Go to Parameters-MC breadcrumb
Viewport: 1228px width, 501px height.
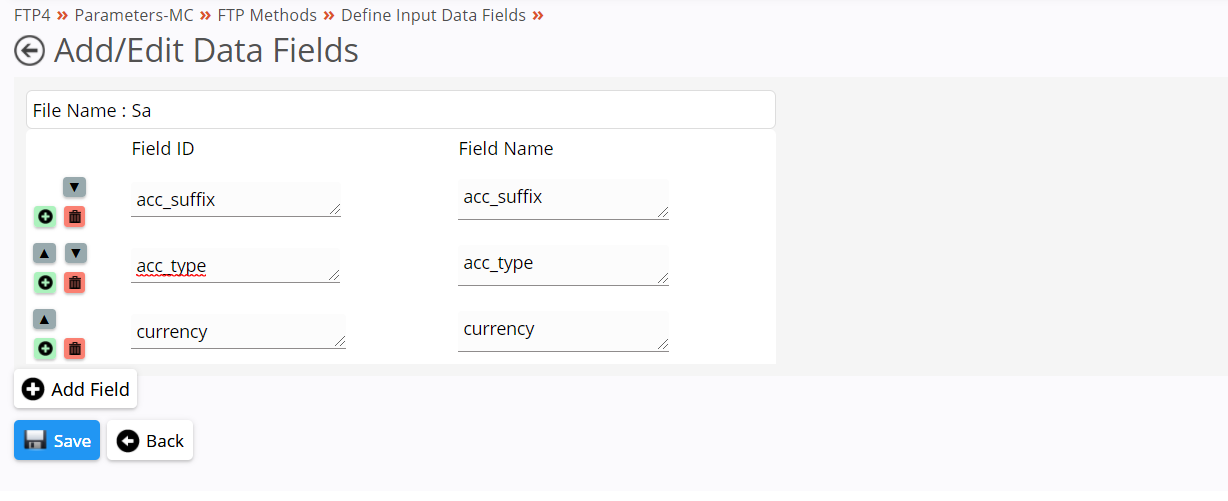click(134, 15)
